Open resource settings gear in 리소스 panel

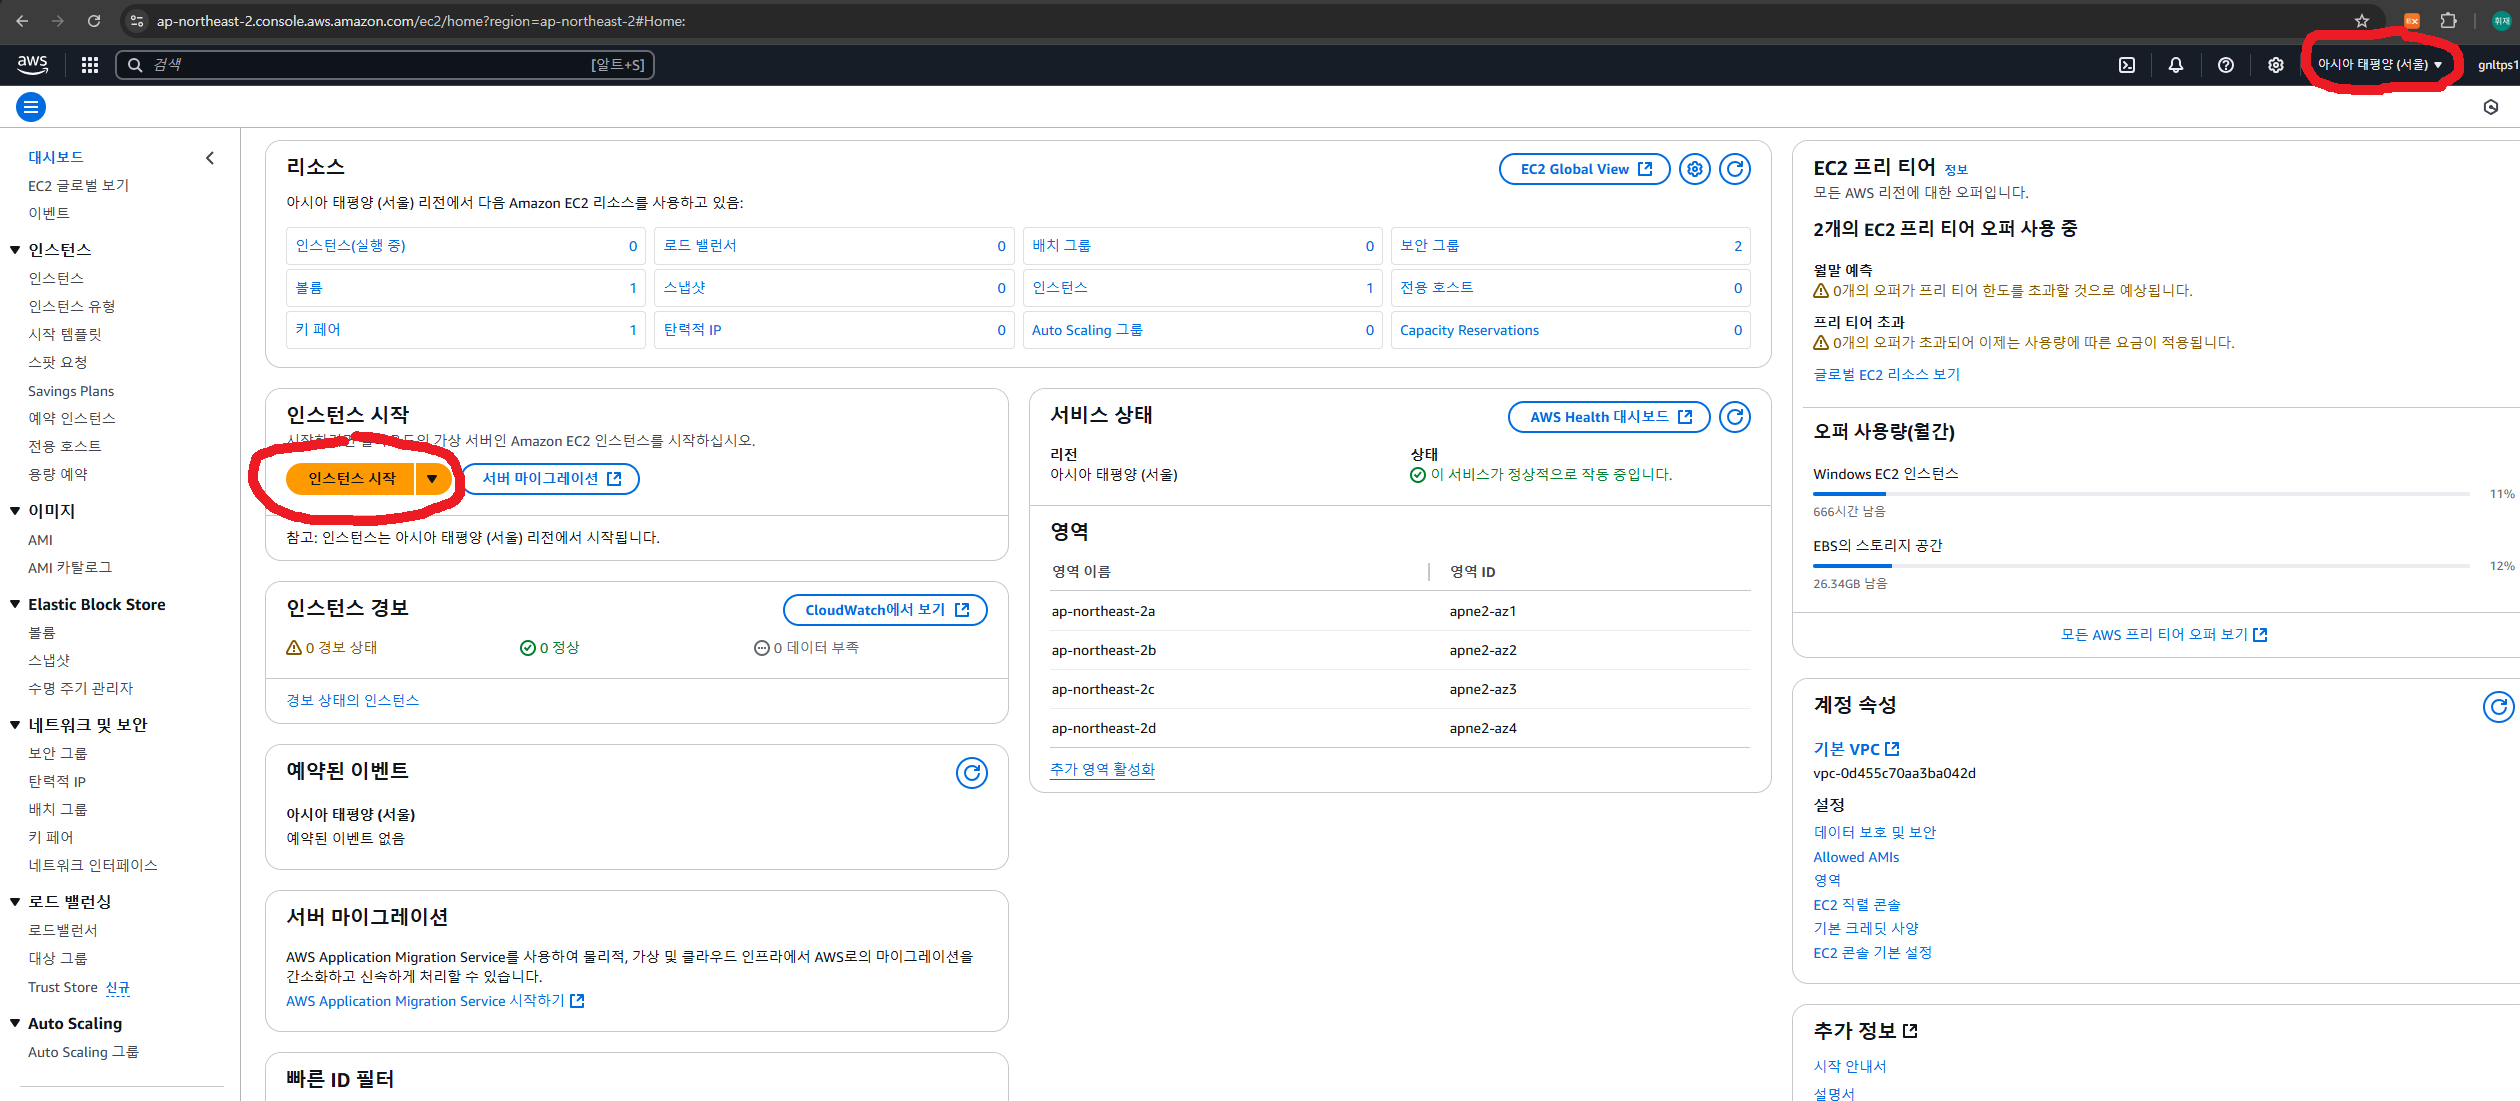coord(1695,169)
